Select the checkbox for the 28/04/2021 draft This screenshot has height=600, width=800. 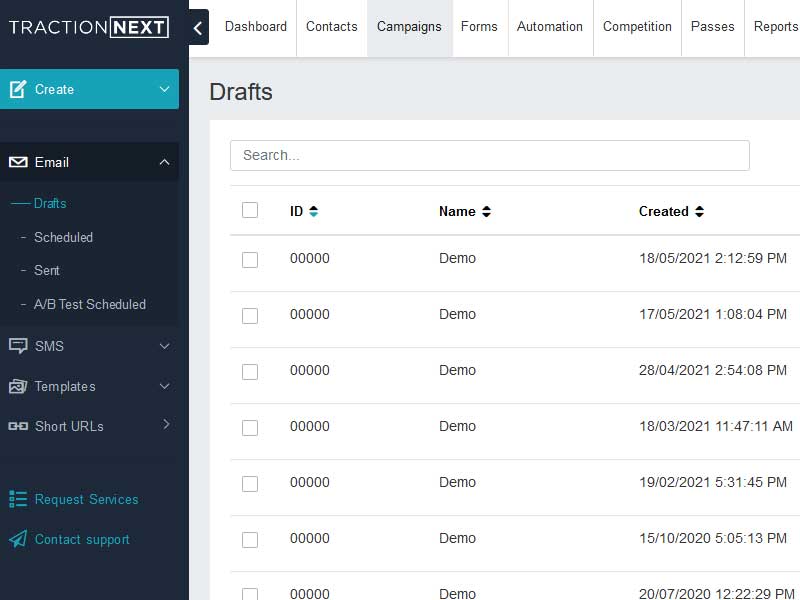(x=250, y=371)
